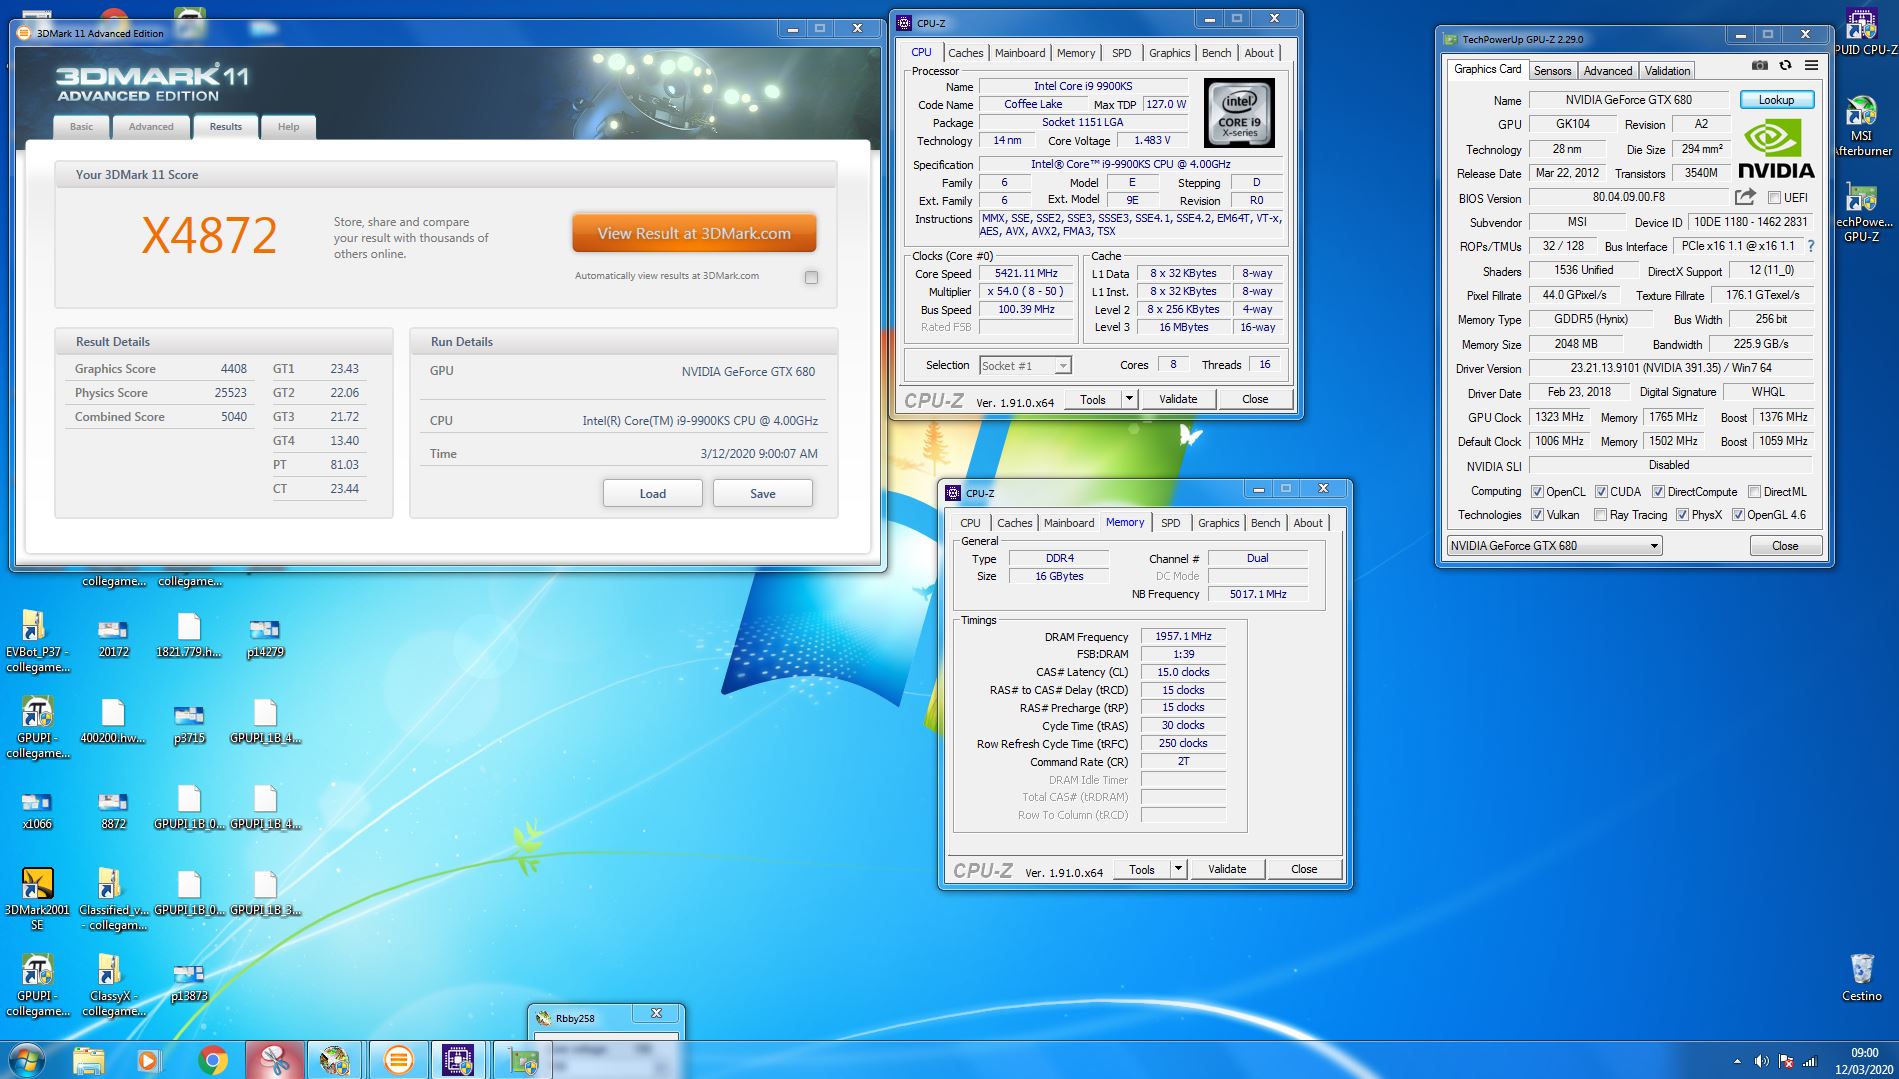This screenshot has width=1899, height=1079.
Task: Click the Validation tab in GPU-Z
Action: pos(1667,70)
